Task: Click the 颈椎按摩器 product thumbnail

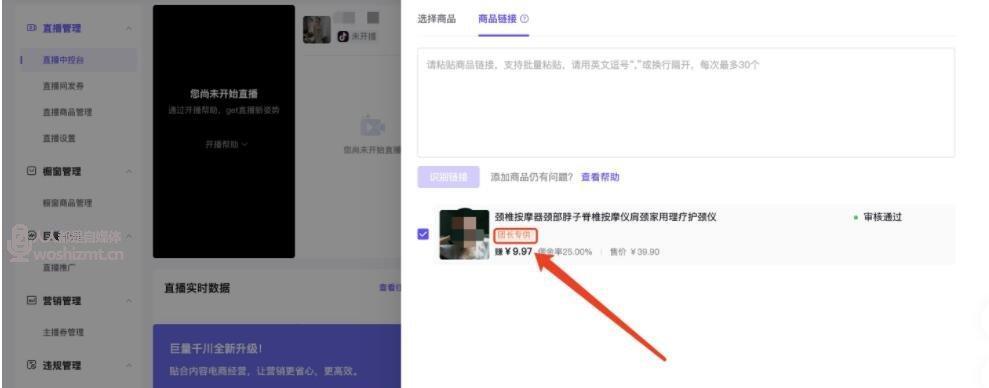Action: [464, 235]
